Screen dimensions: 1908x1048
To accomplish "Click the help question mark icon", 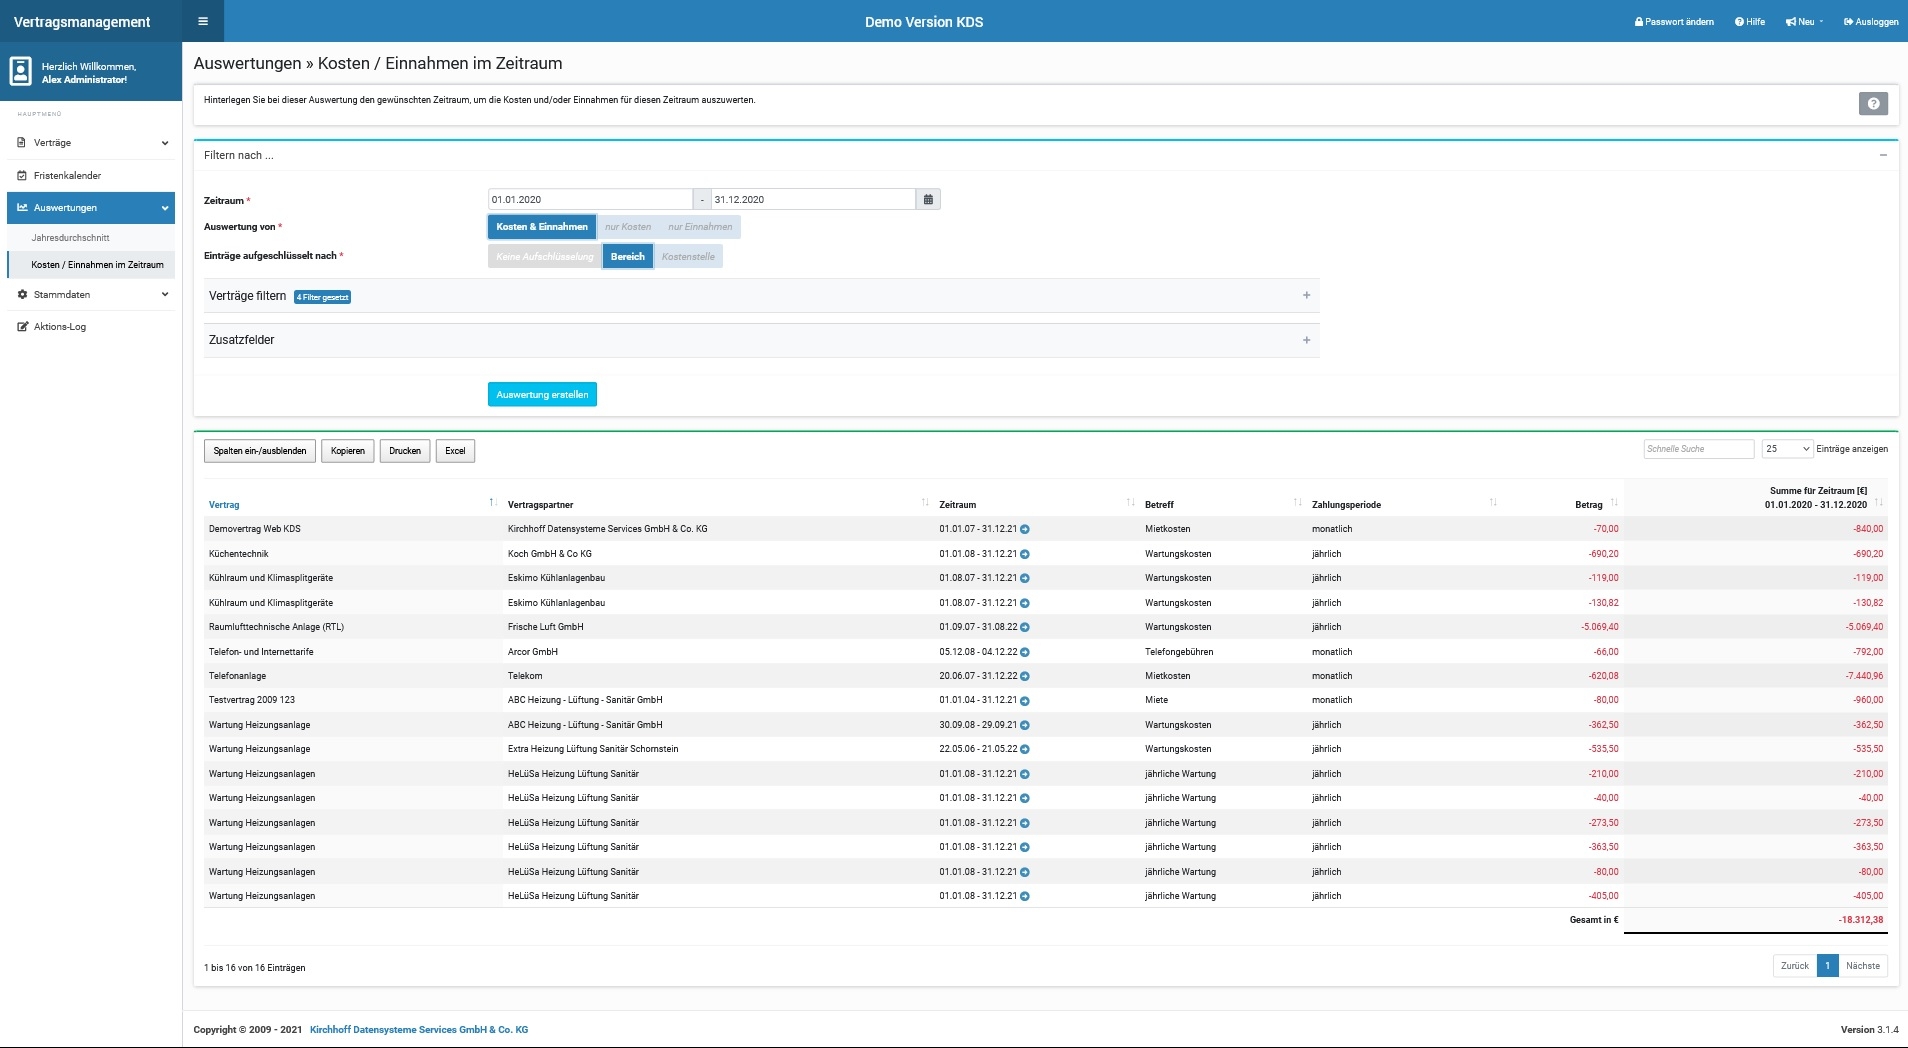I will 1872,103.
